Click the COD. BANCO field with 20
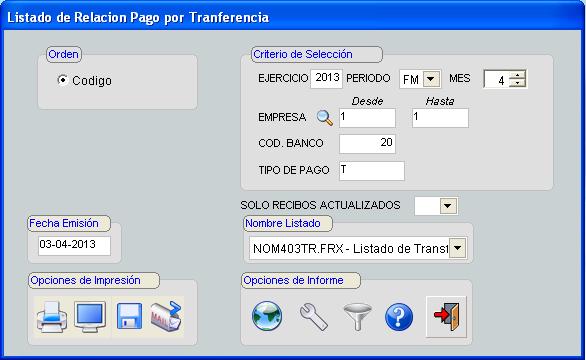 (x=367, y=144)
